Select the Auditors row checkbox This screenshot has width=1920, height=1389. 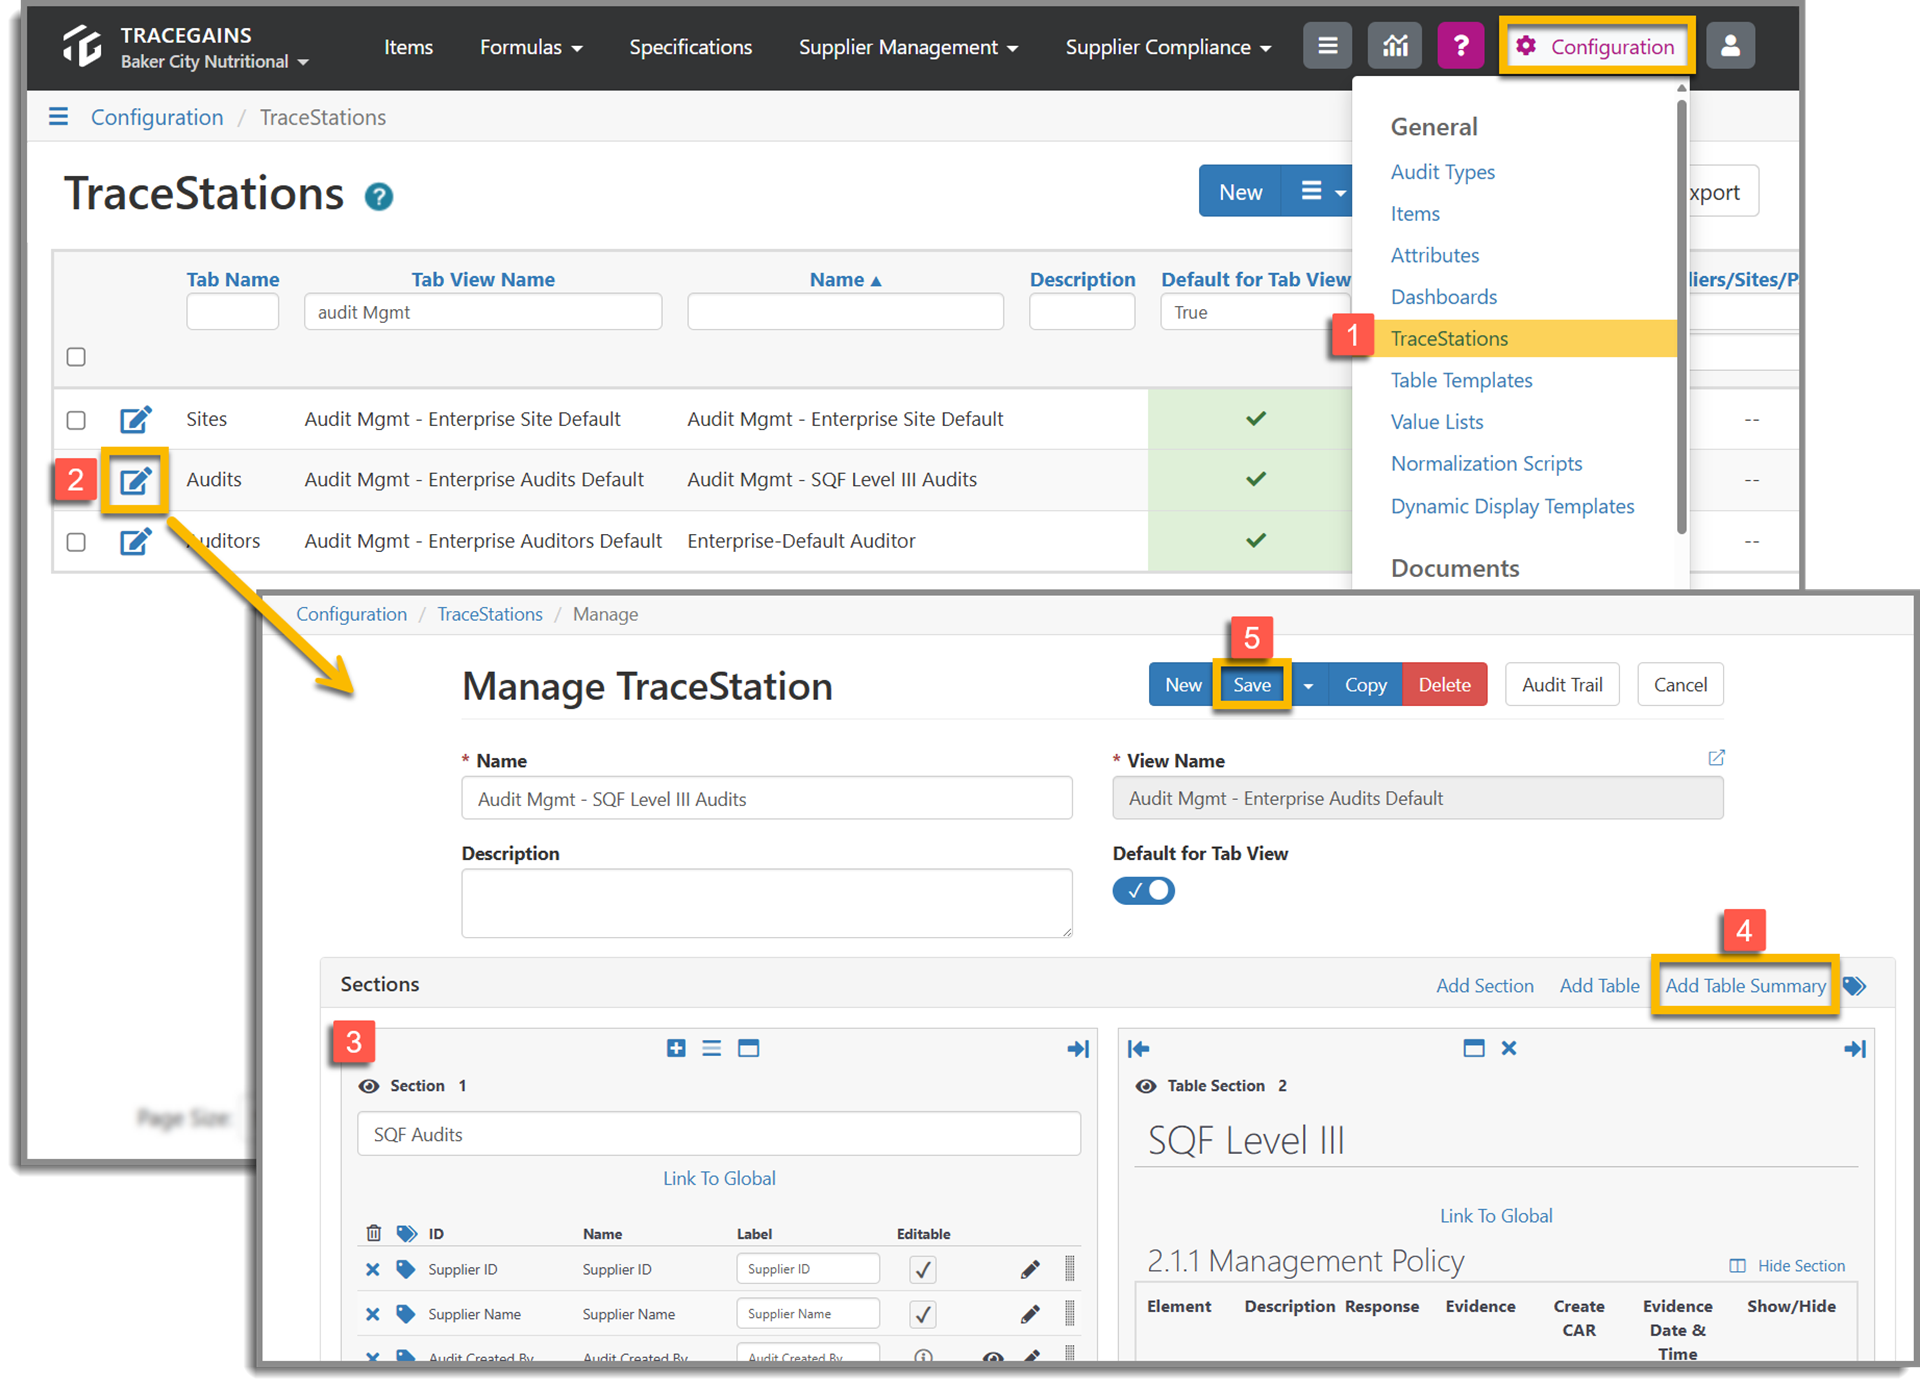point(76,542)
